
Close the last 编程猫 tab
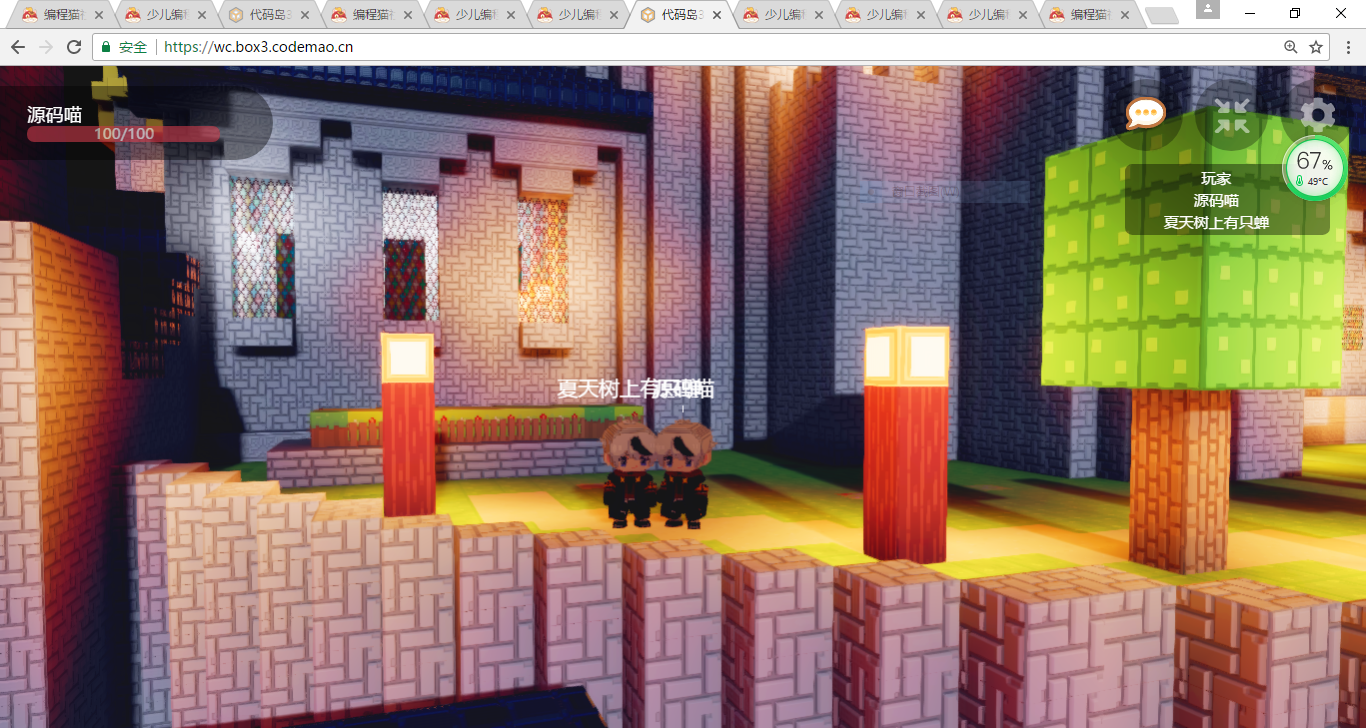1126,15
